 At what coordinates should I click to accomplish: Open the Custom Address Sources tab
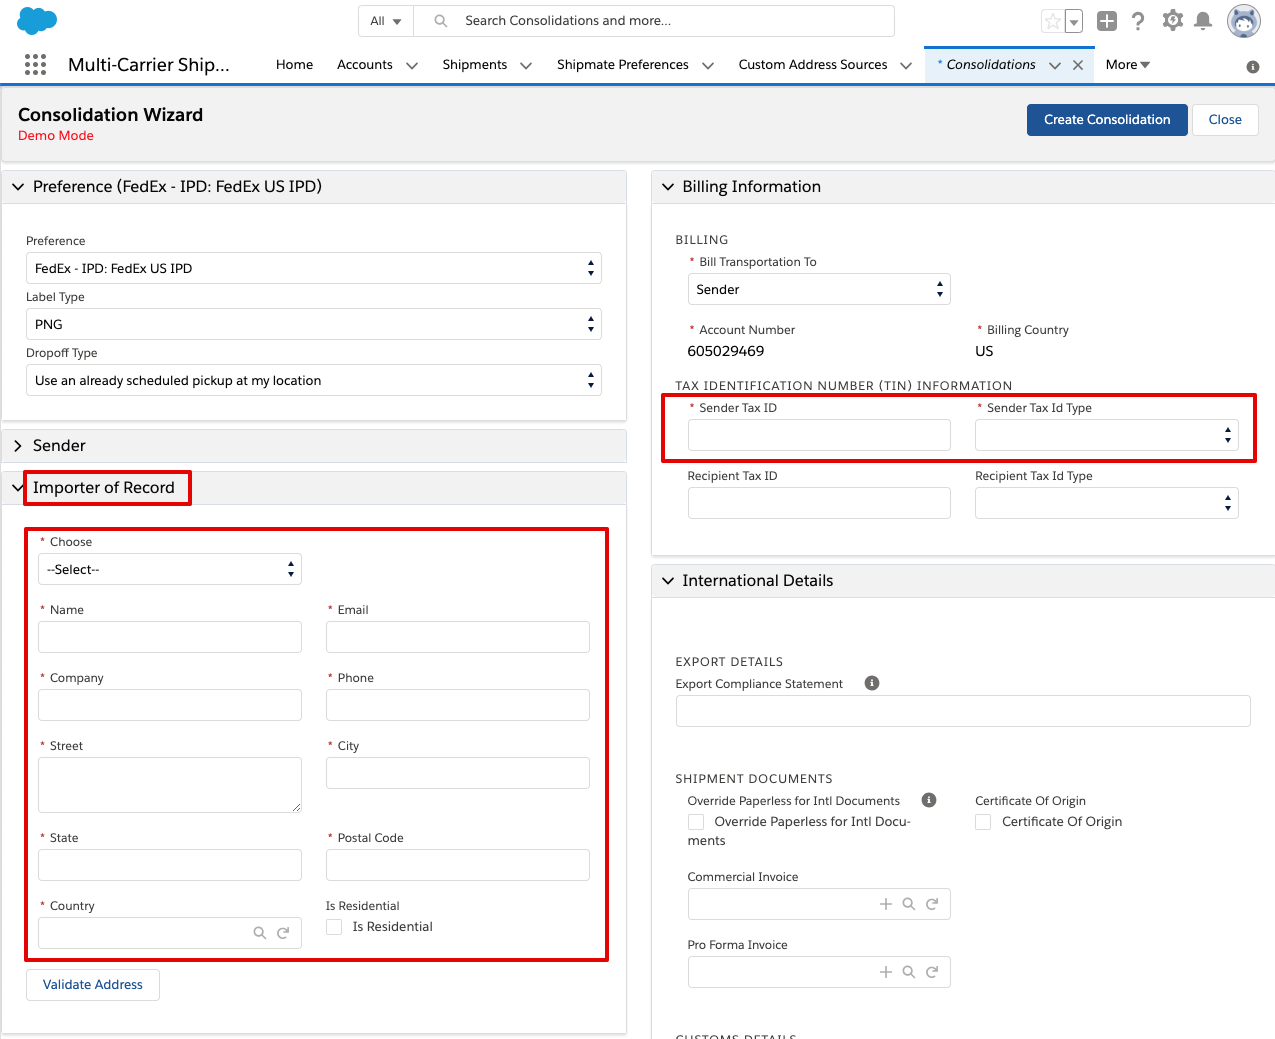point(813,65)
